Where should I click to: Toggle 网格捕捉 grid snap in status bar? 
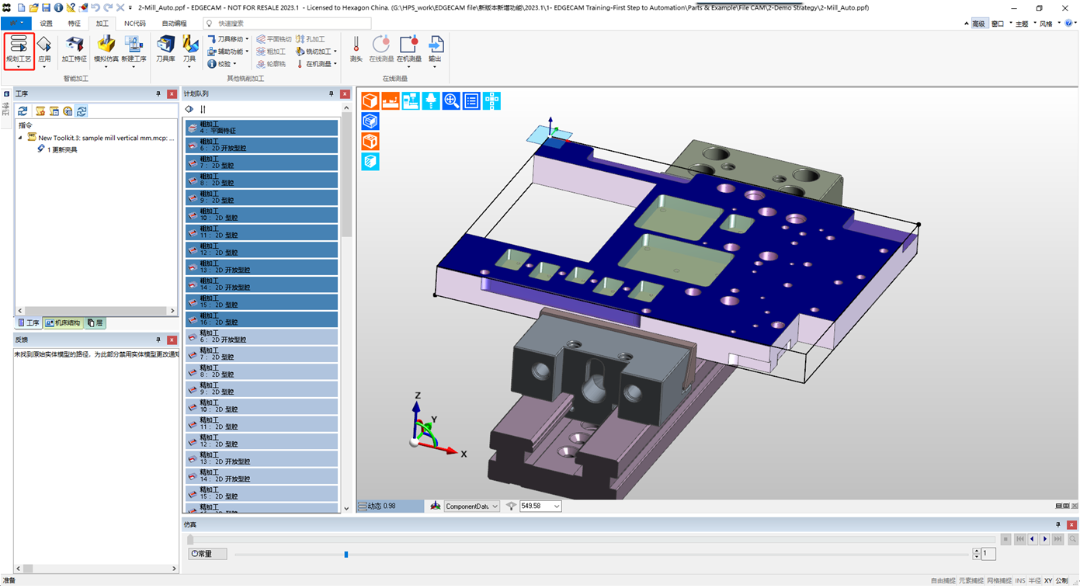[x=999, y=580]
